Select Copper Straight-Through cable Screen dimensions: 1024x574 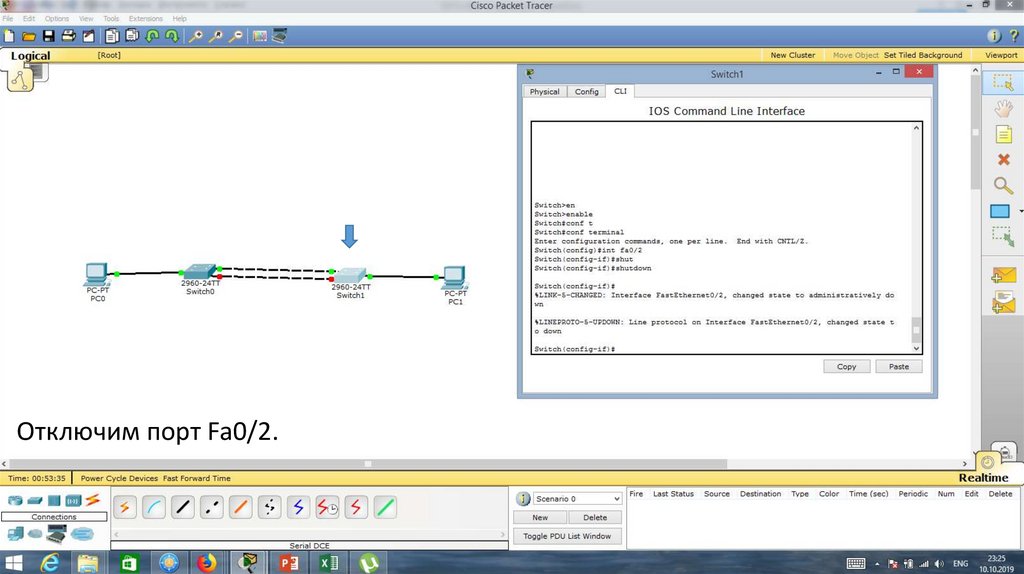pyautogui.click(x=183, y=507)
